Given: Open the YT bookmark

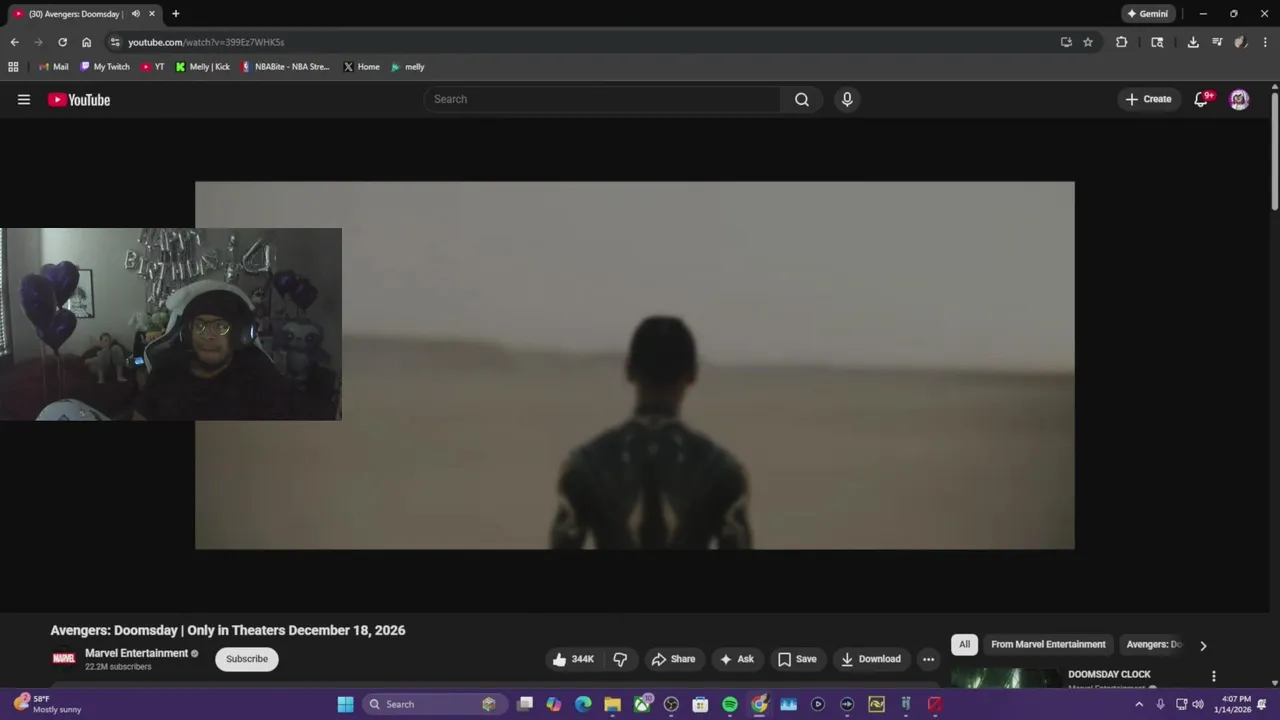Looking at the screenshot, I should tap(153, 67).
